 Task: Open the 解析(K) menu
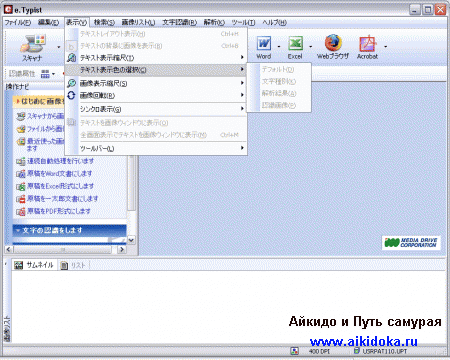(214, 22)
